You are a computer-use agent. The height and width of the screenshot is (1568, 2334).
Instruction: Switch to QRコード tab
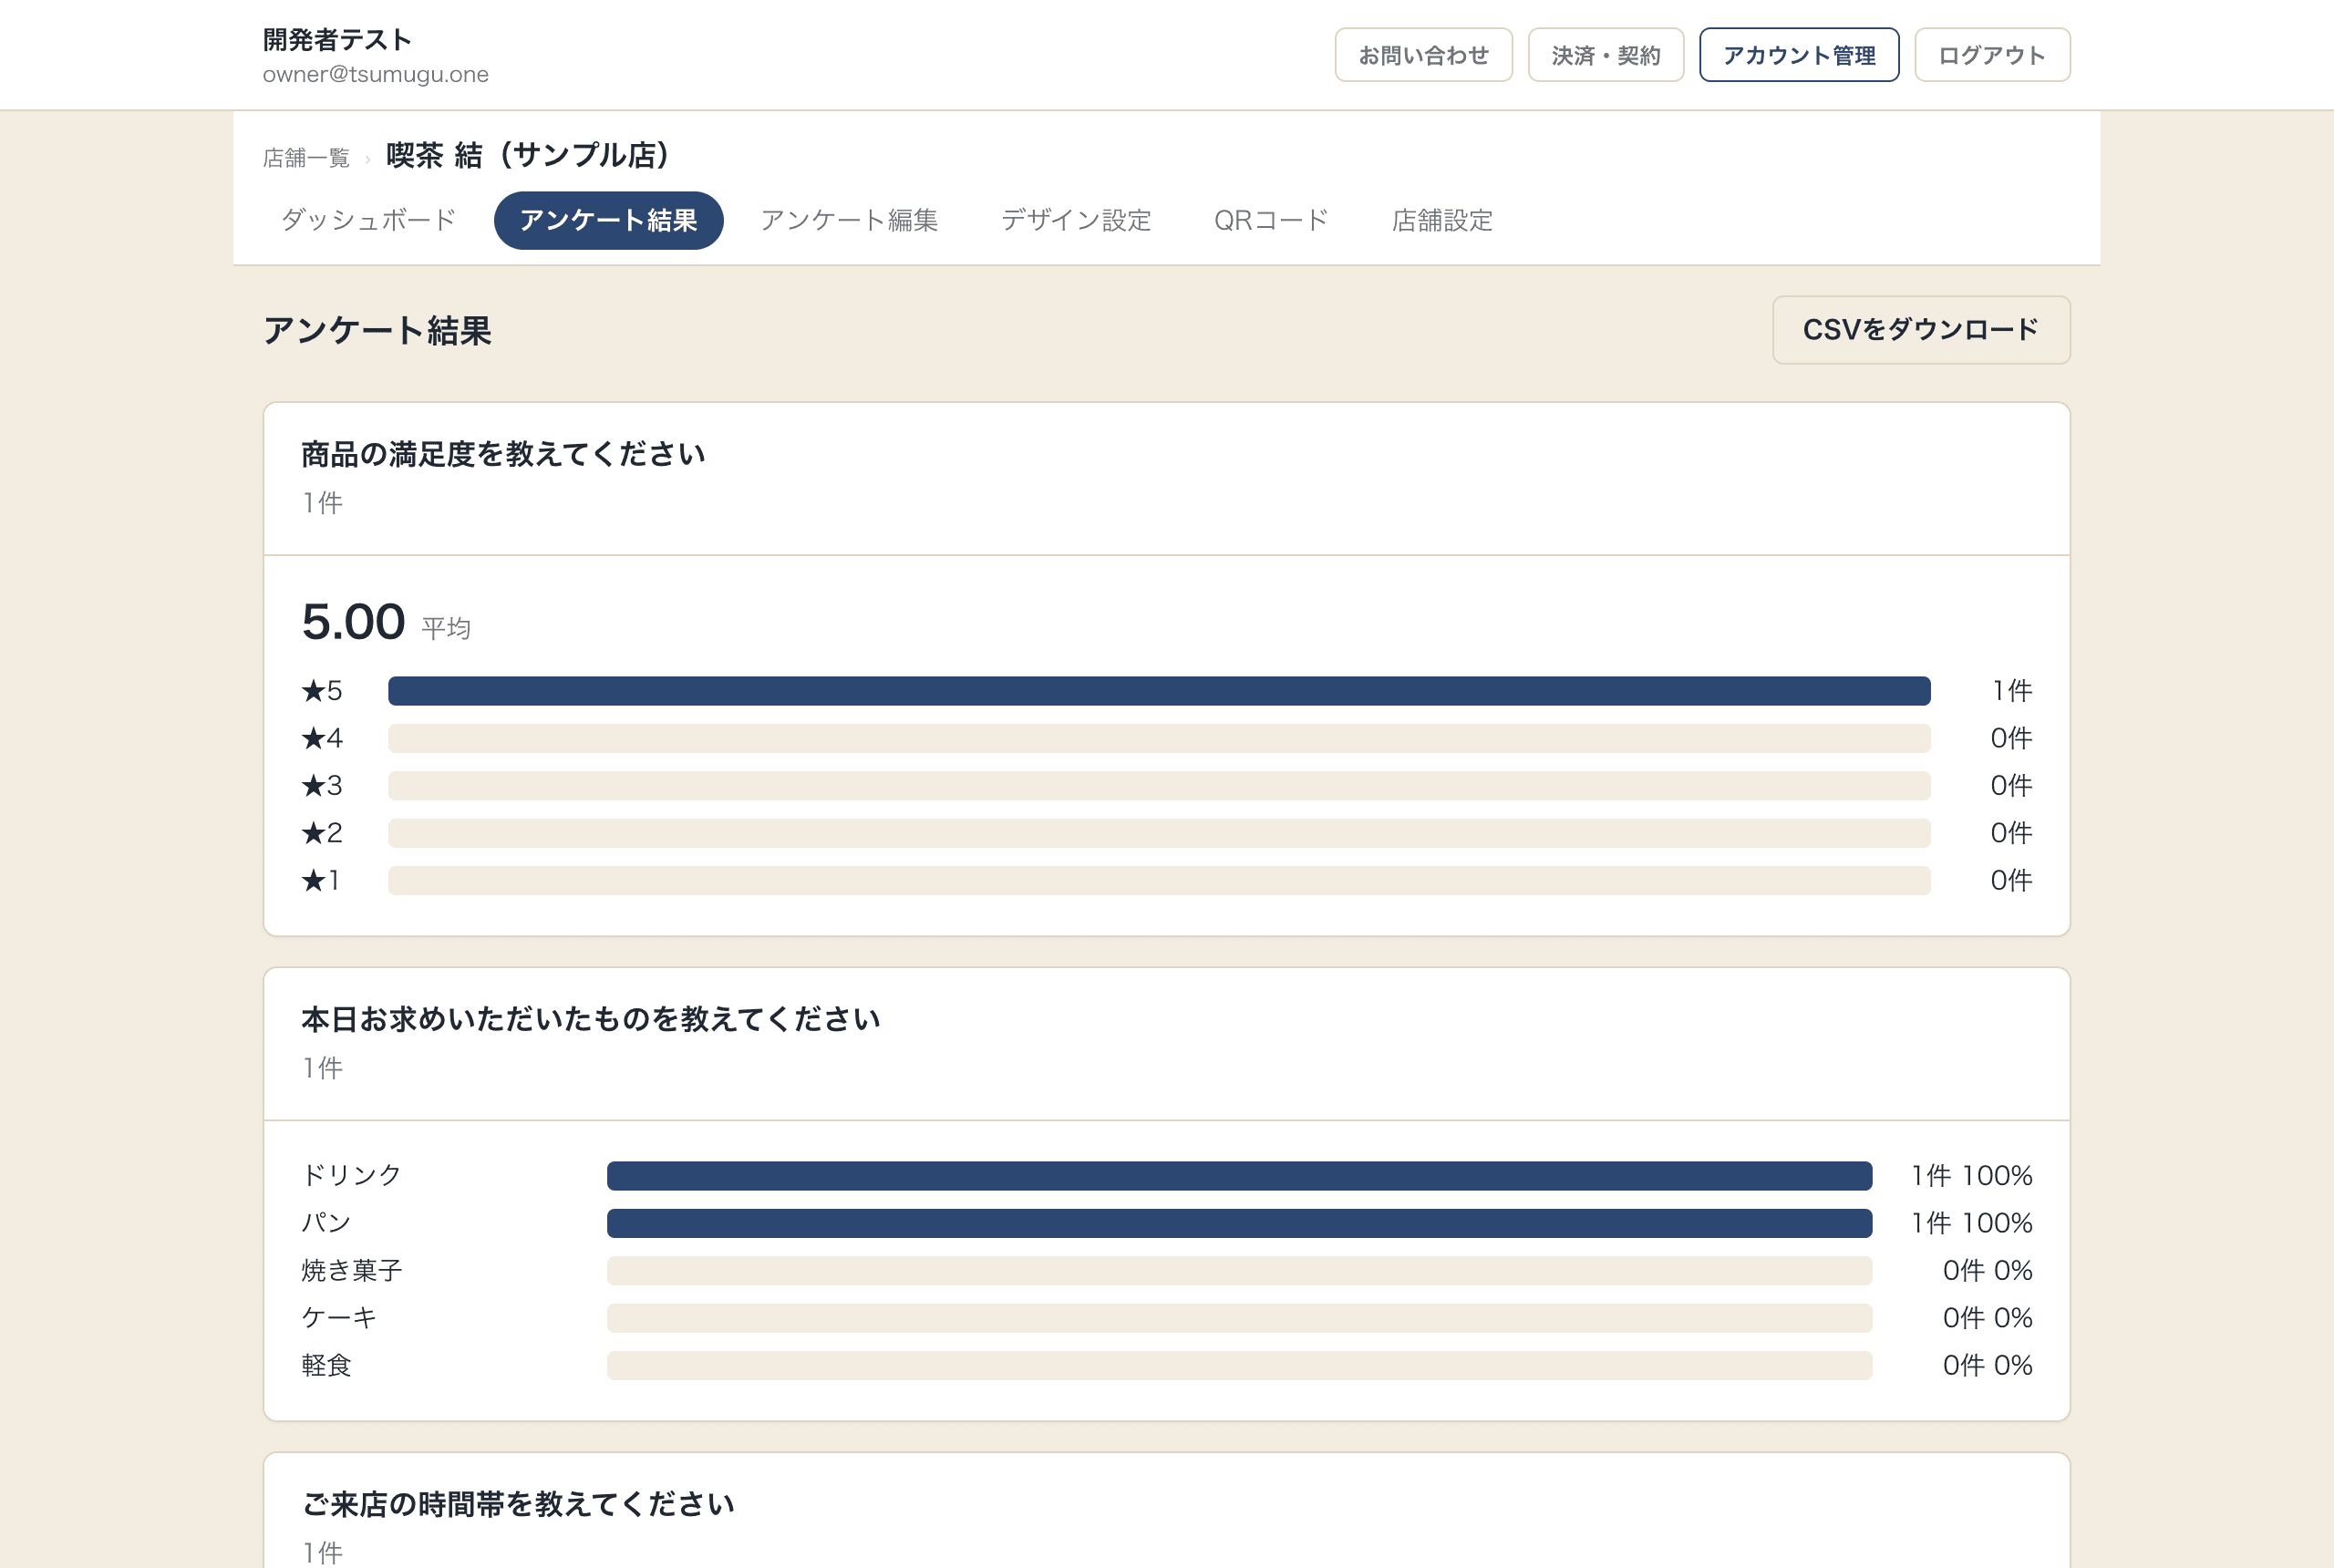[x=1270, y=220]
